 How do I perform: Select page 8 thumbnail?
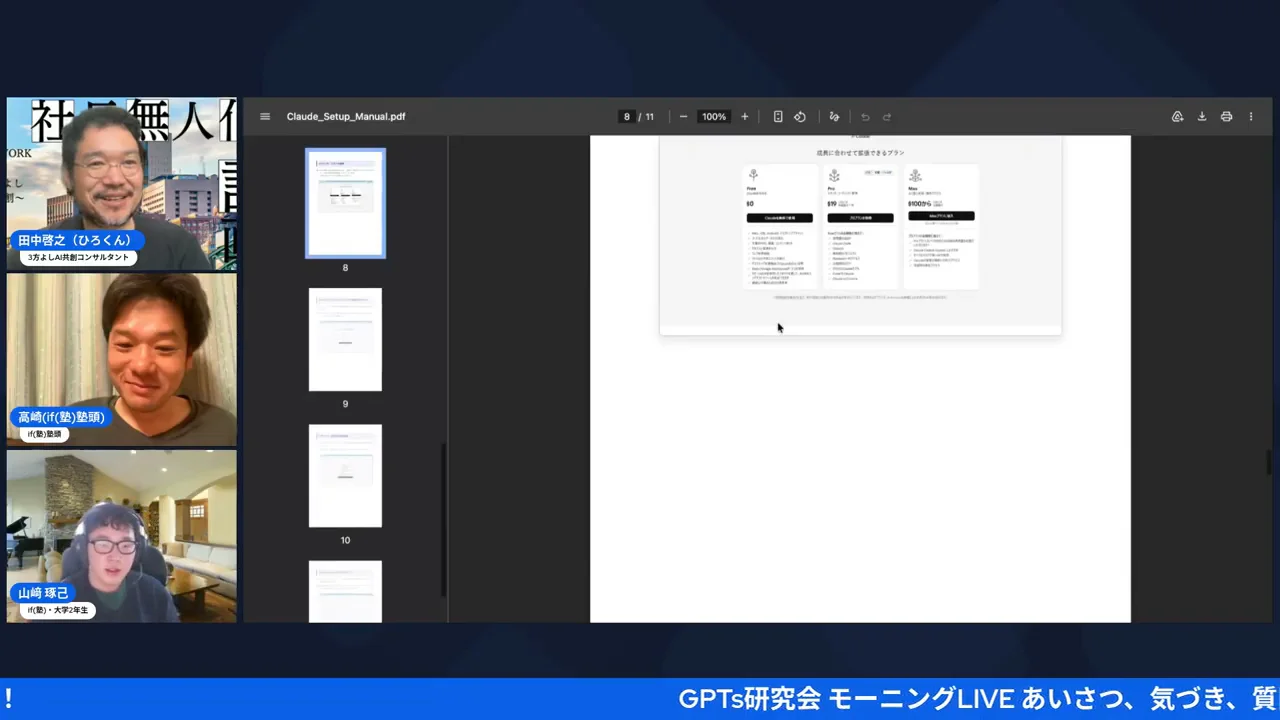point(345,203)
